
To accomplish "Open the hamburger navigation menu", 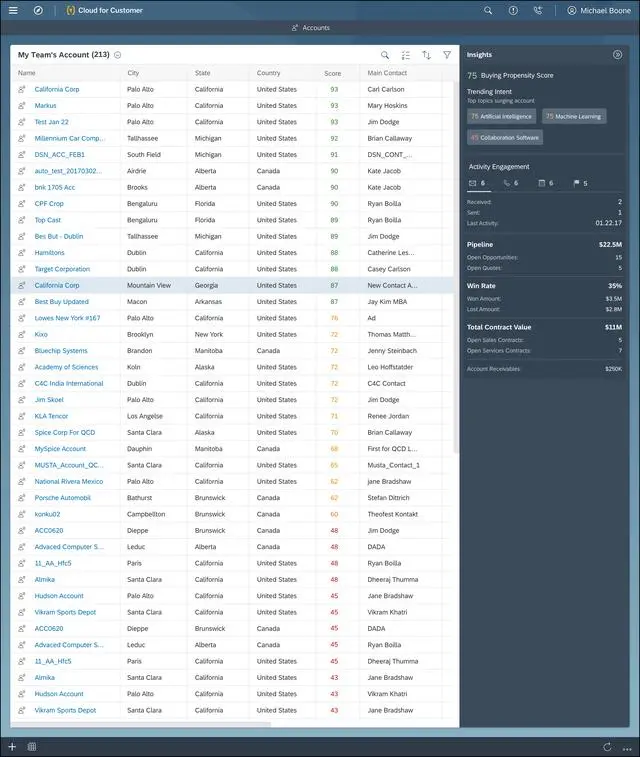I will pyautogui.click(x=13, y=10).
